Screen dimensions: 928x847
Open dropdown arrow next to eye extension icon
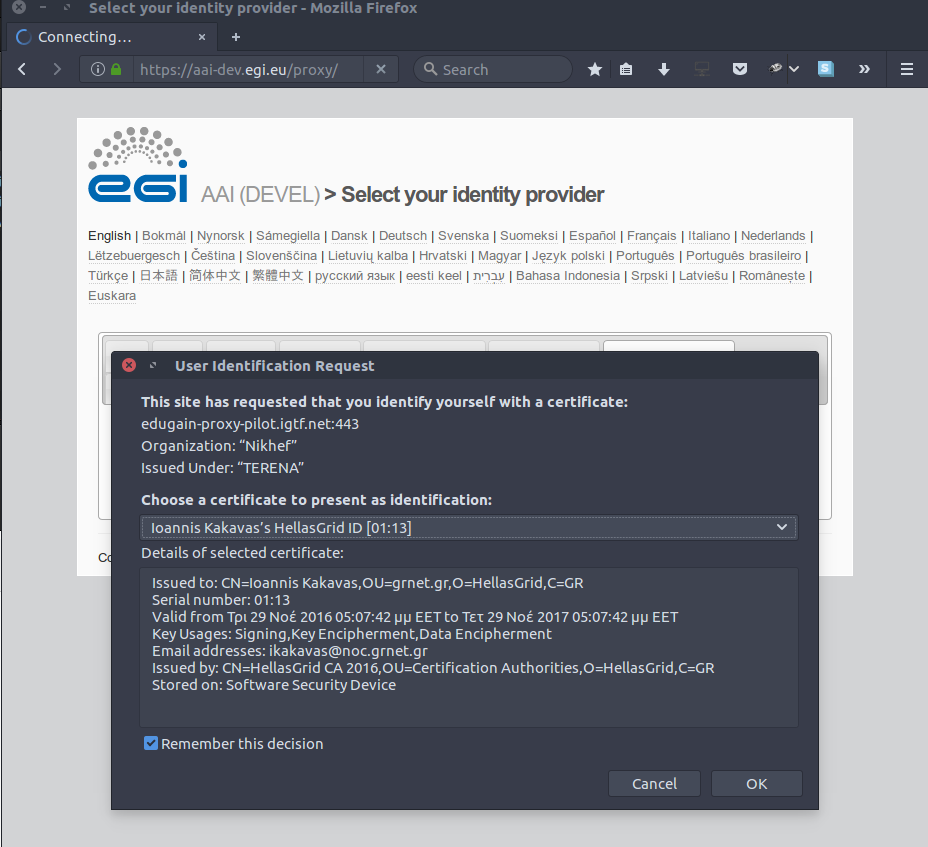click(x=794, y=69)
